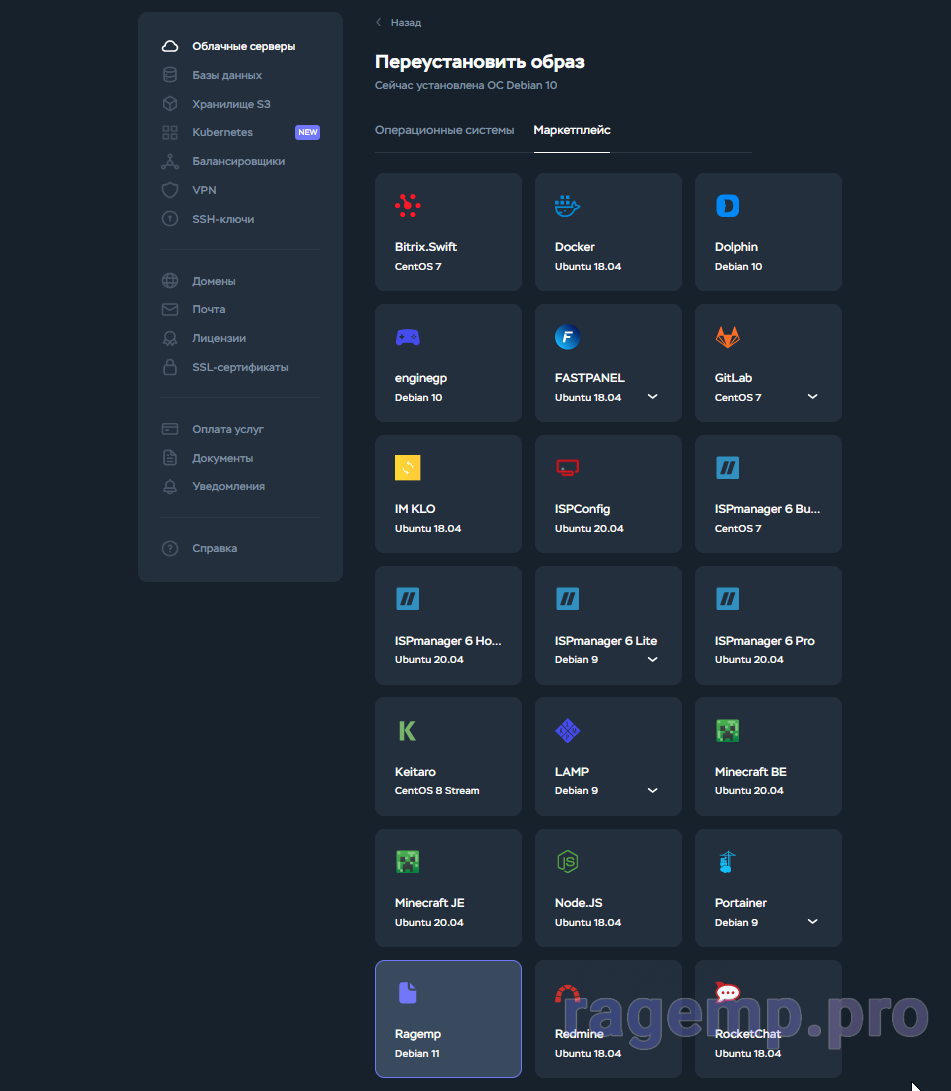
Task: Expand FASTPANEL OS version dropdown
Action: 653,397
